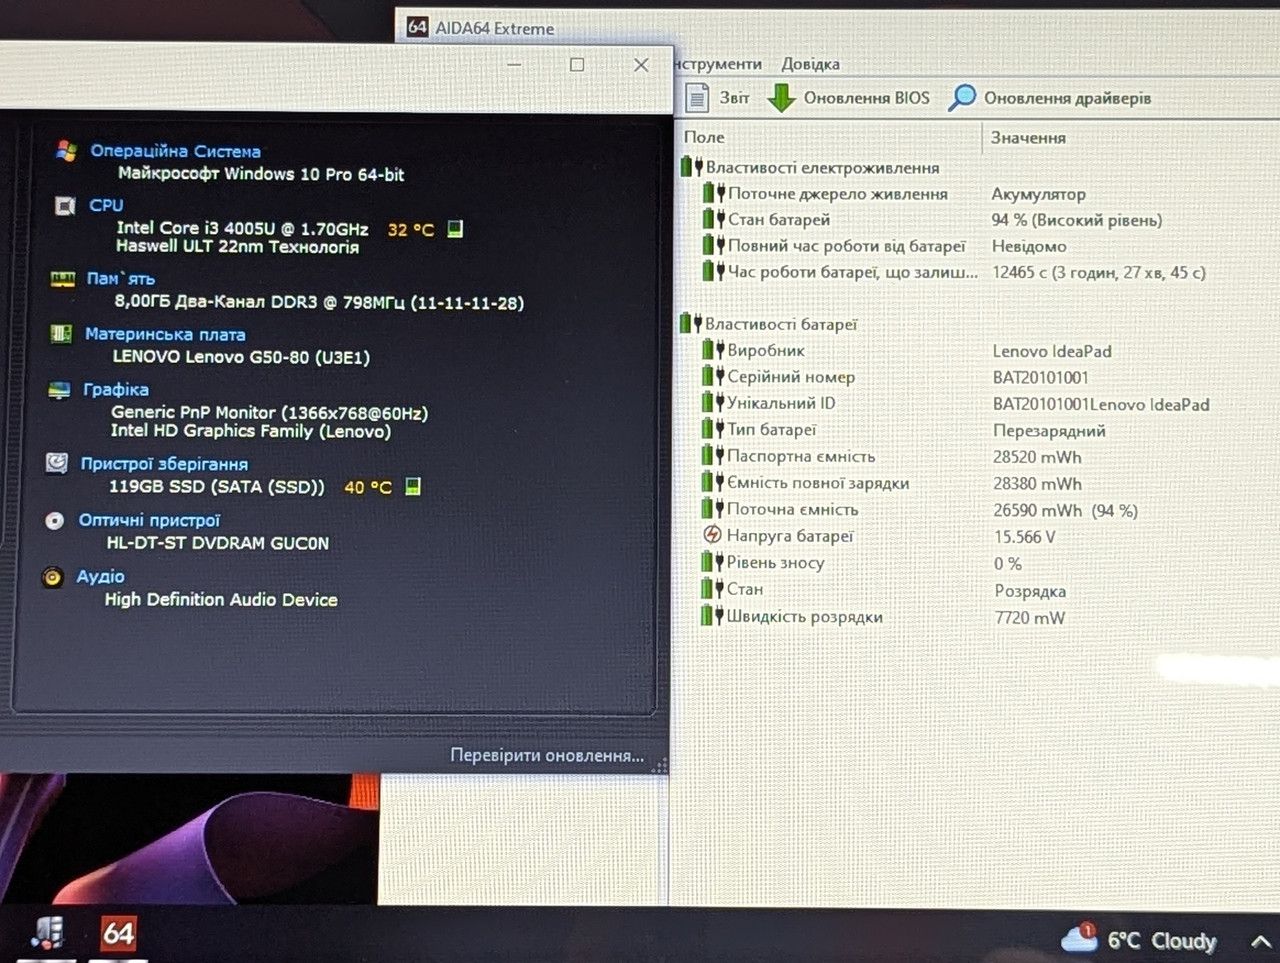Maximize the dark system summary window

(577, 64)
